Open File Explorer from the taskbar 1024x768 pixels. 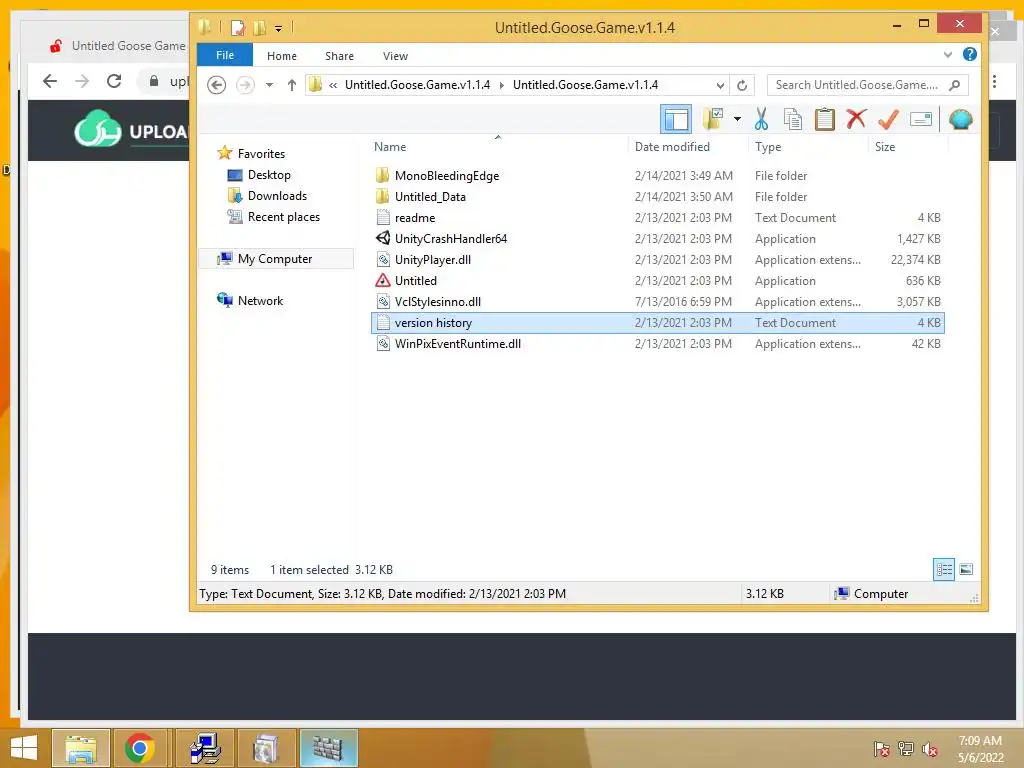(x=80, y=748)
